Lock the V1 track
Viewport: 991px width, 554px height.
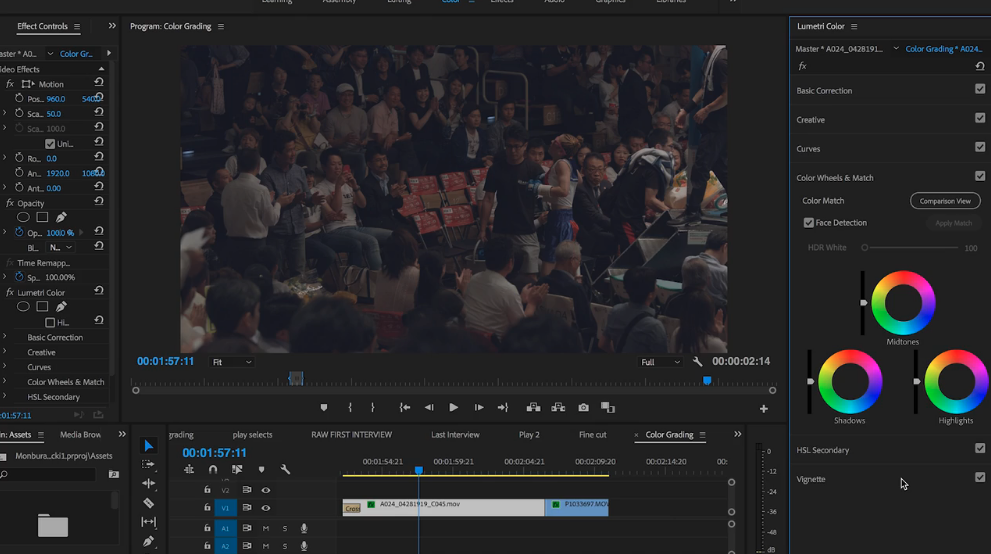pos(207,507)
